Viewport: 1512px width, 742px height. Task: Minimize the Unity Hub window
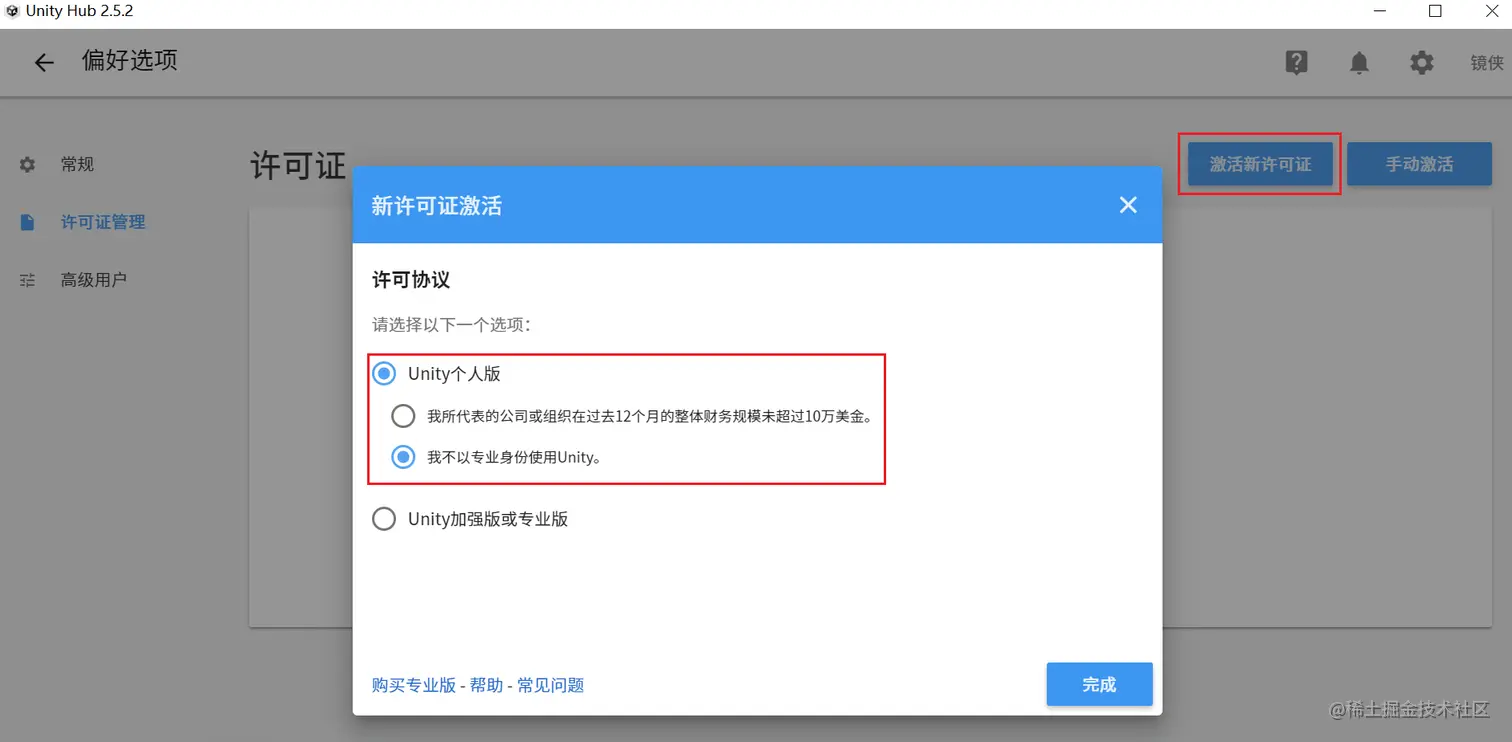pos(1379,11)
